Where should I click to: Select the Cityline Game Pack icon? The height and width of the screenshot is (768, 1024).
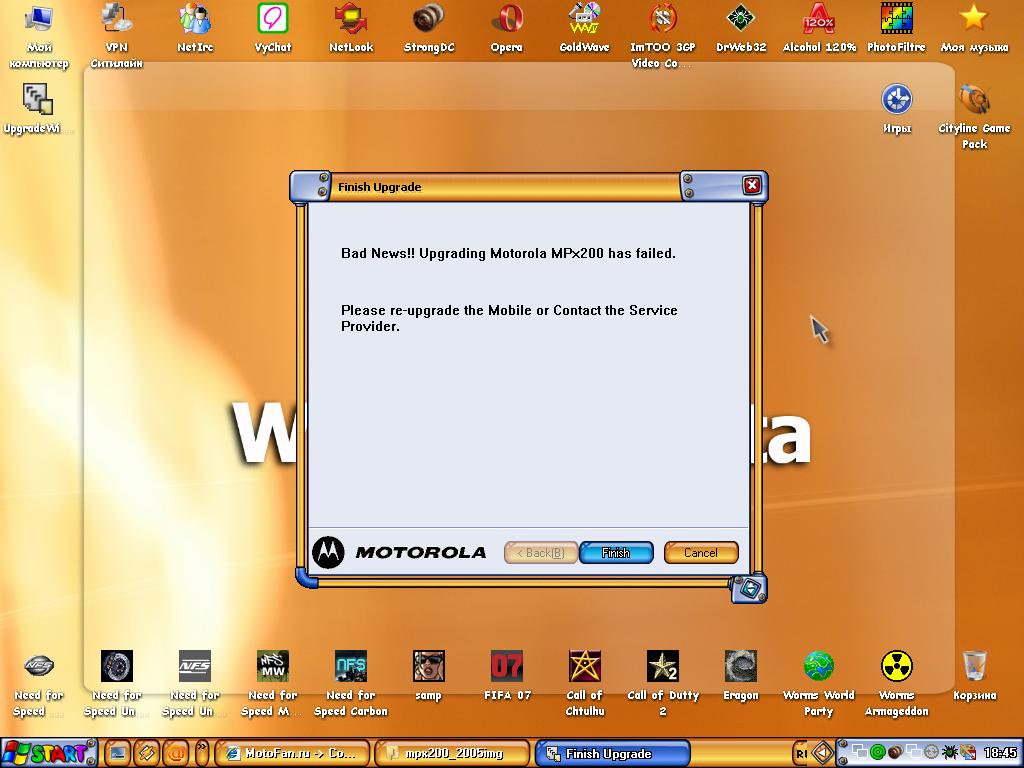point(974,116)
